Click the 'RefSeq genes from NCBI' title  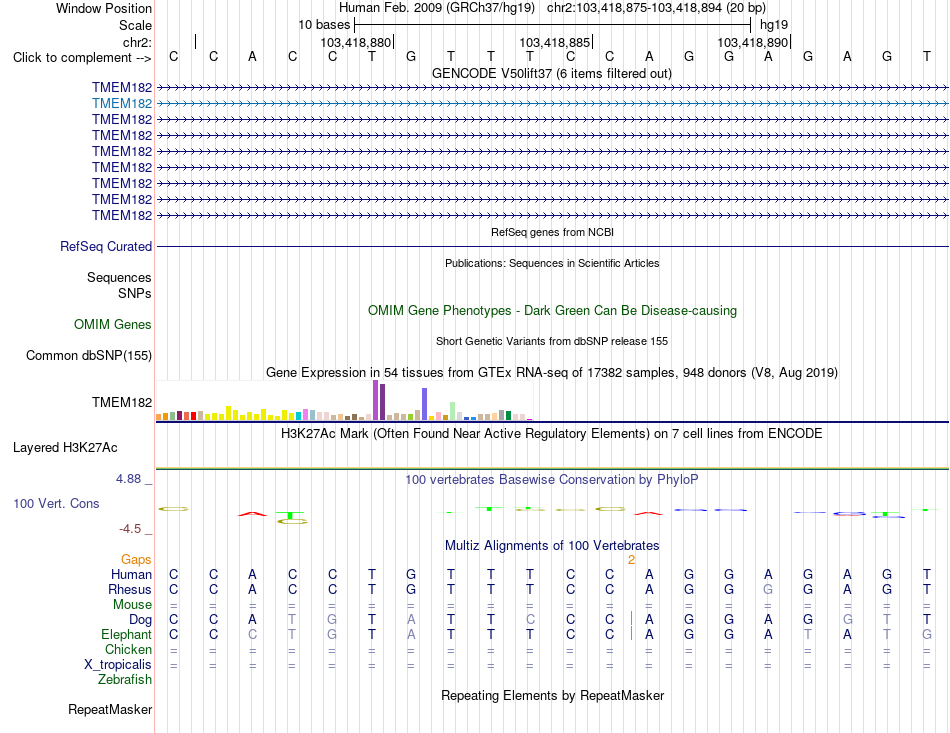point(552,232)
